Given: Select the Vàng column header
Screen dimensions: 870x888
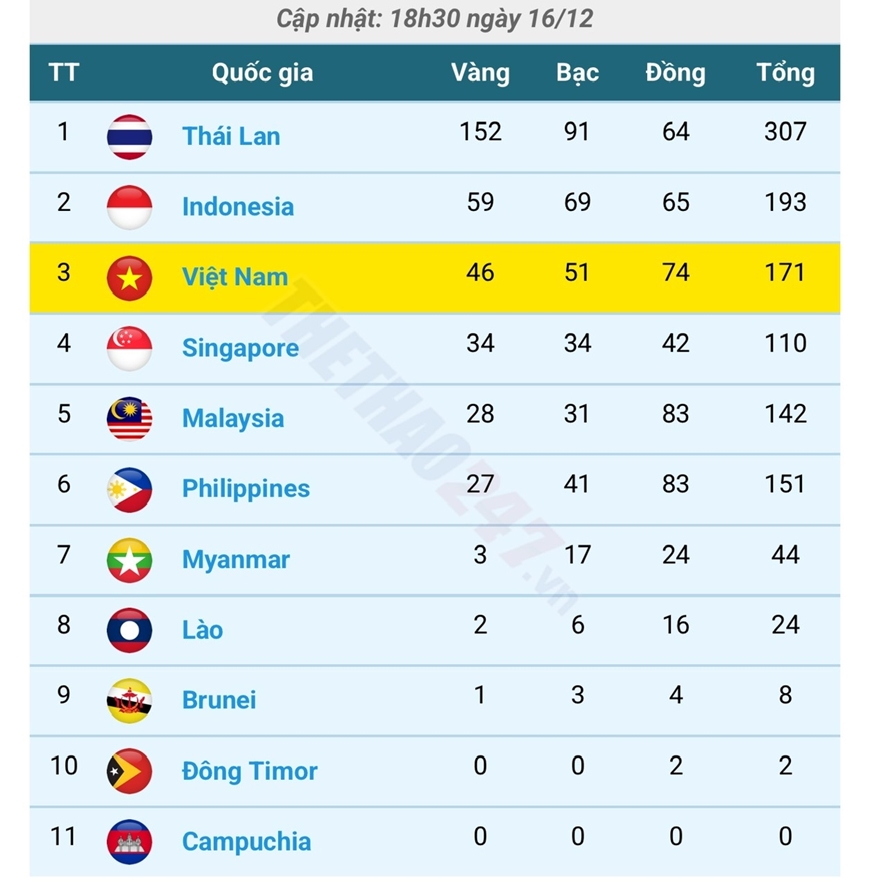Looking at the screenshot, I should pos(480,73).
